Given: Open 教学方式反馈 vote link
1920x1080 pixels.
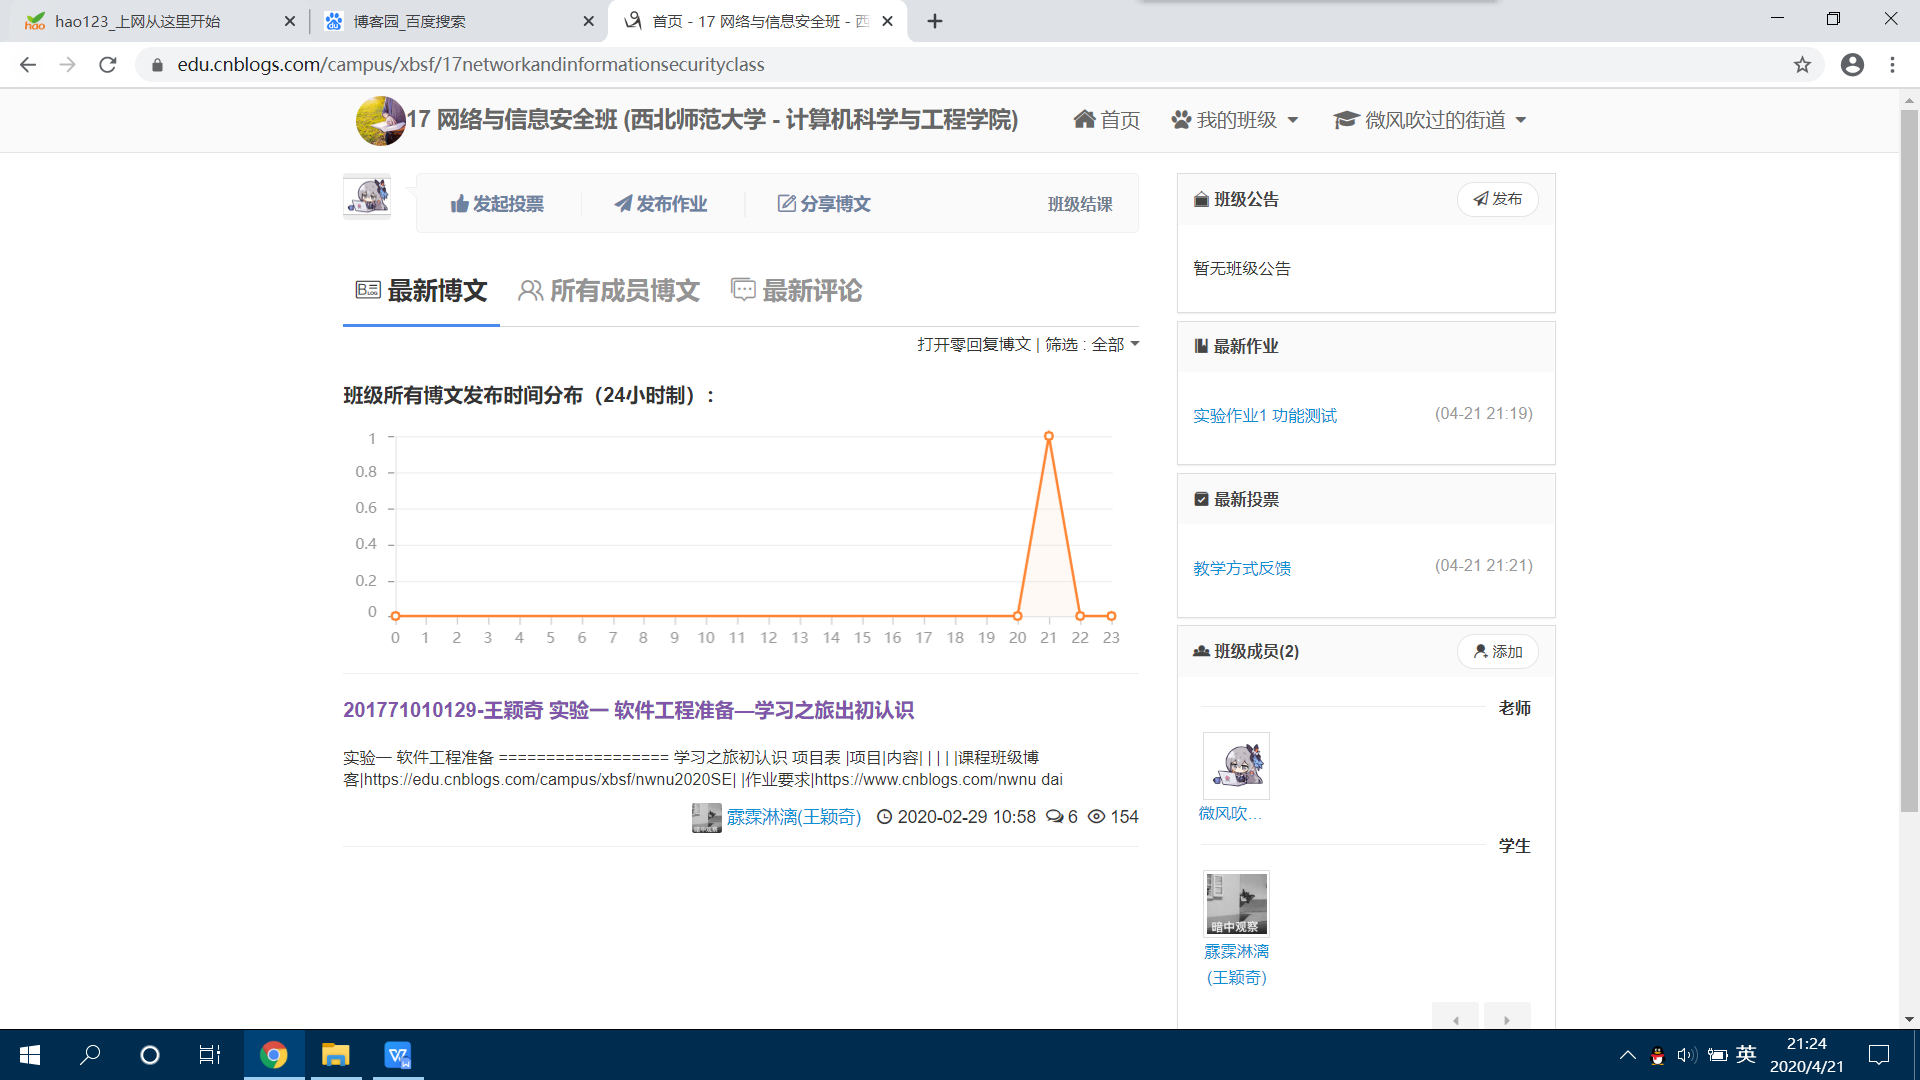Looking at the screenshot, I should (1241, 569).
